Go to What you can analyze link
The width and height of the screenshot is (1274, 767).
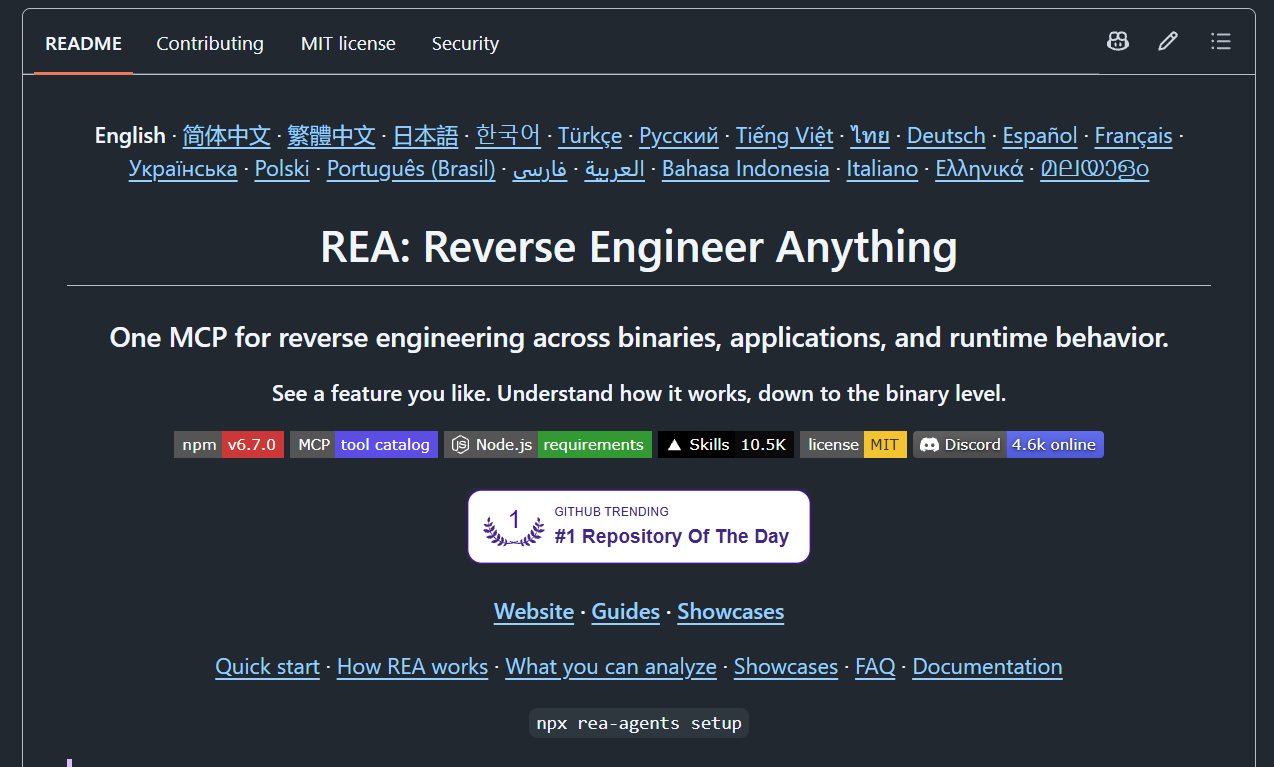tap(611, 667)
